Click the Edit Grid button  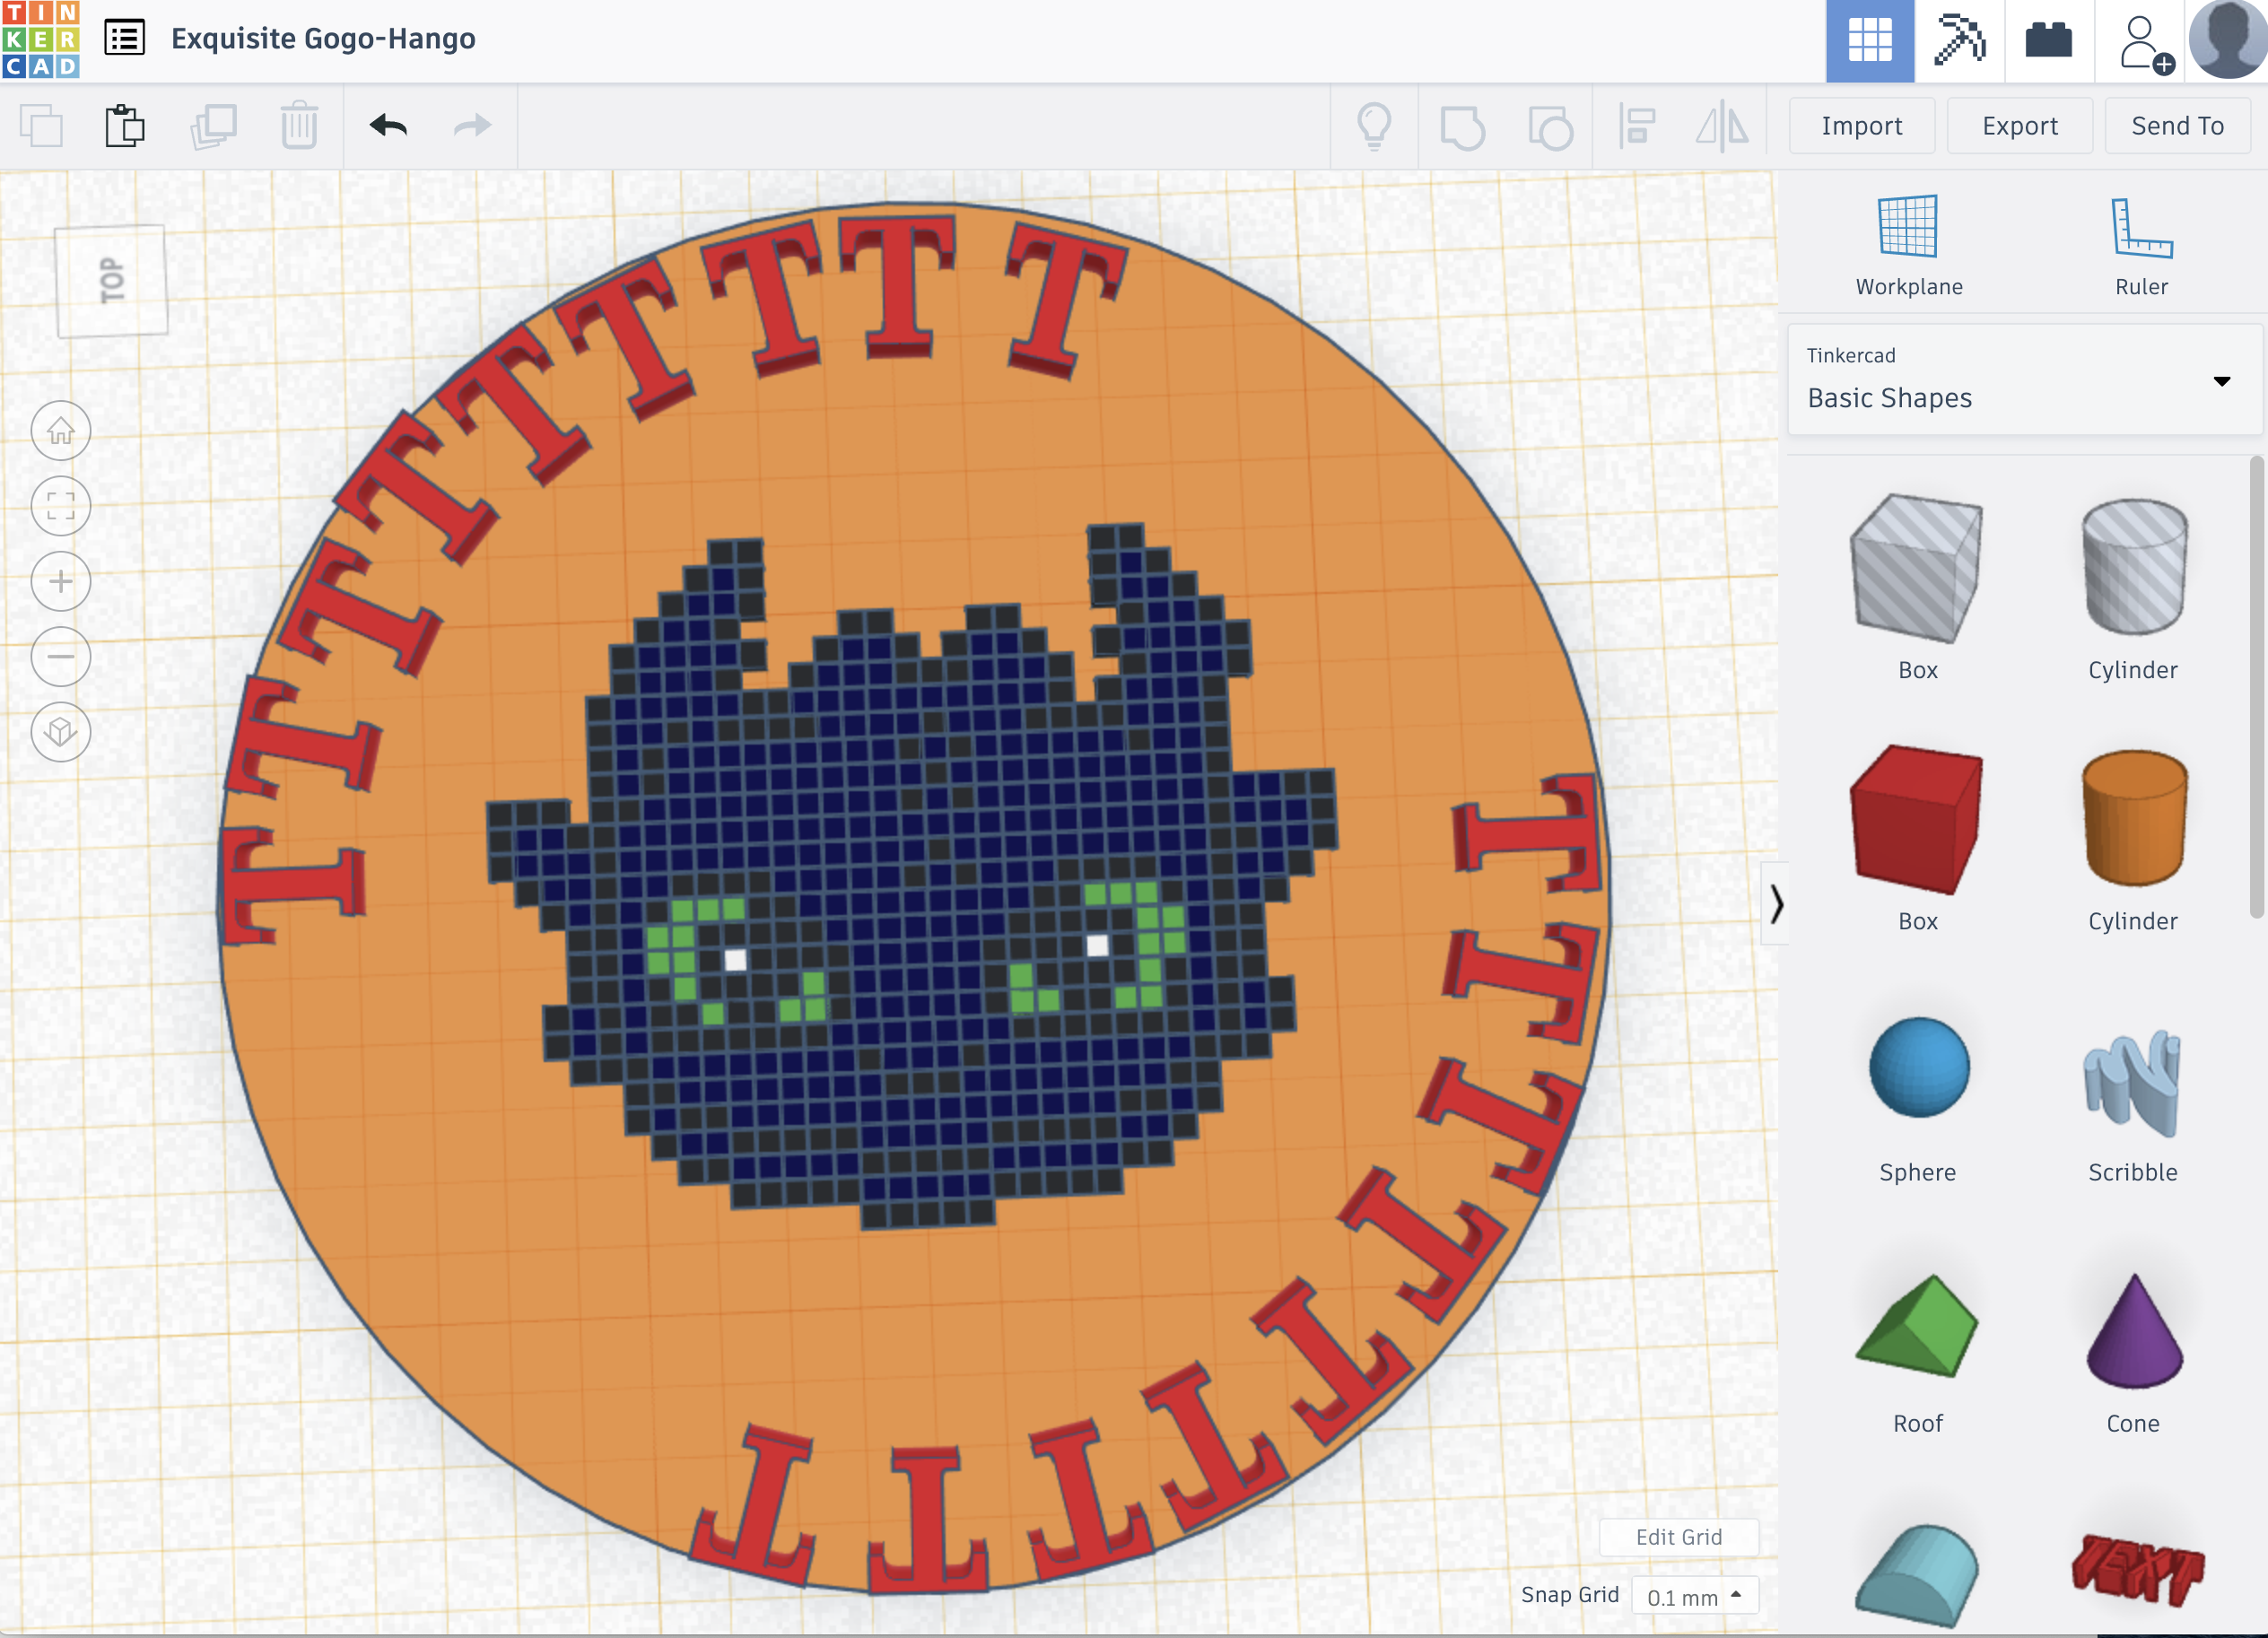click(1679, 1537)
